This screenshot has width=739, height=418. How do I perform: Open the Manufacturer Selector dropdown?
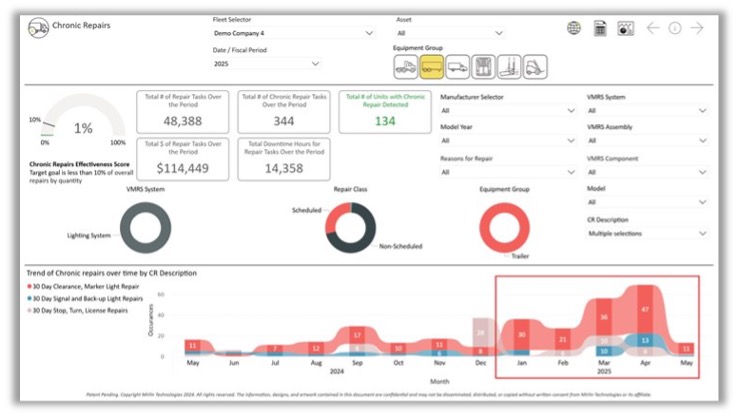pos(508,111)
